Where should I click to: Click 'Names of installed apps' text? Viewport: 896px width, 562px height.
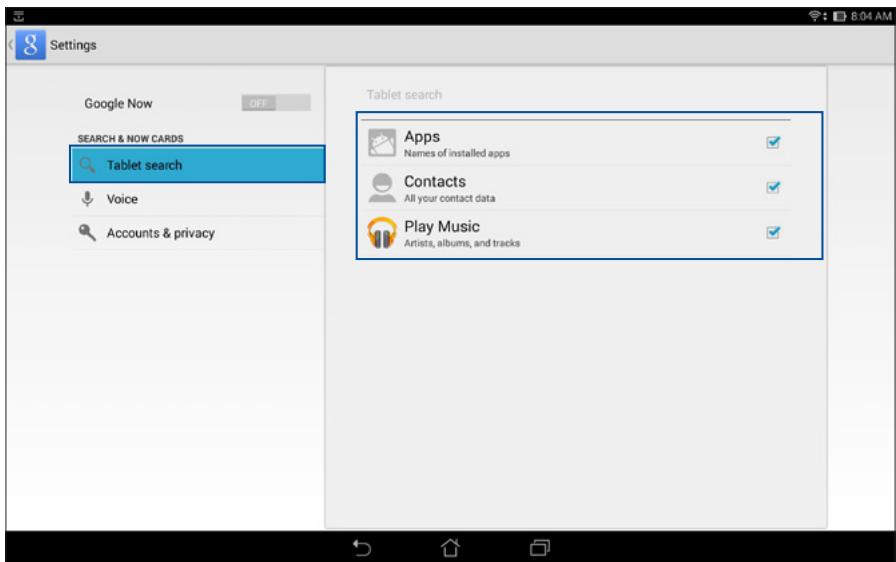[457, 153]
